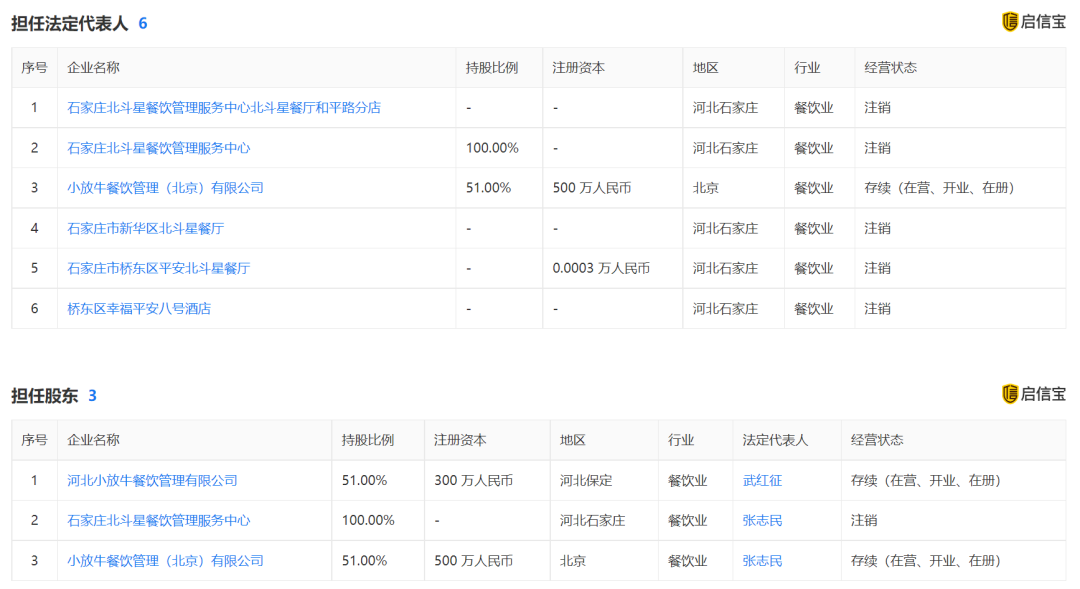Viewport: 1080px width, 589px height.
Task: Click 北京 region cell in shareholder table
Action: pos(573,561)
